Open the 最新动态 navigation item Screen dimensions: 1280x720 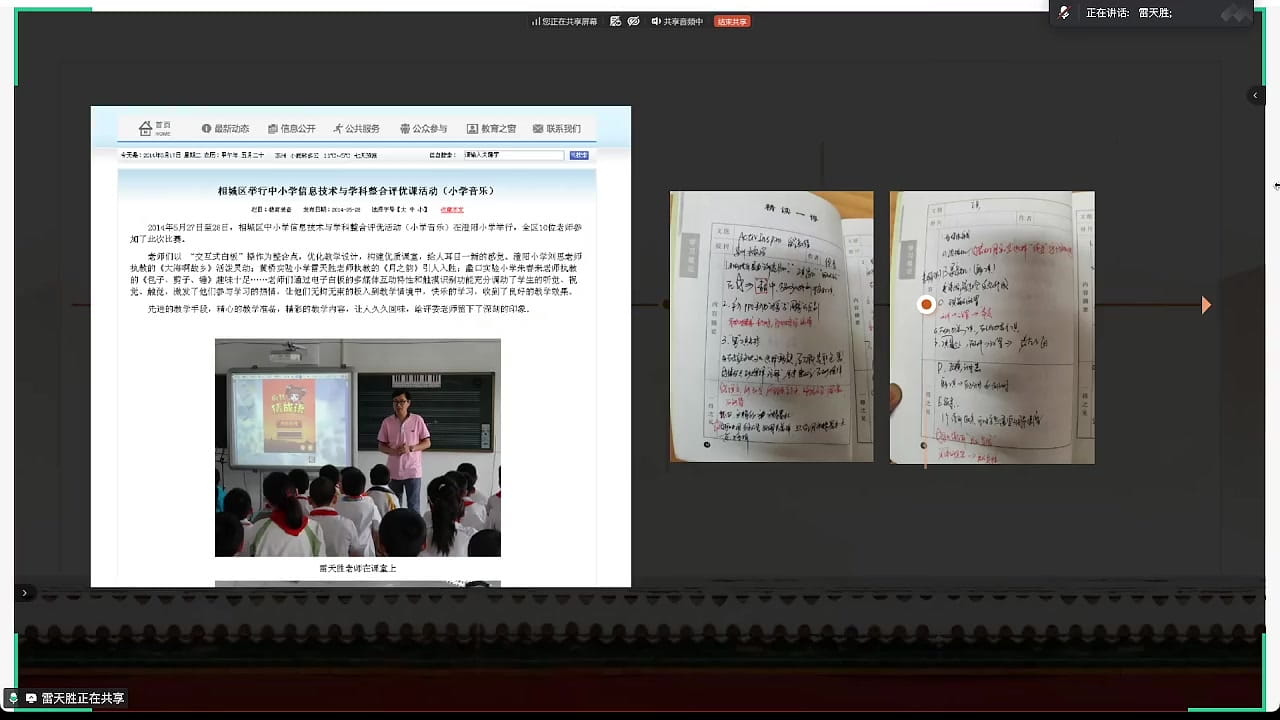tap(225, 129)
